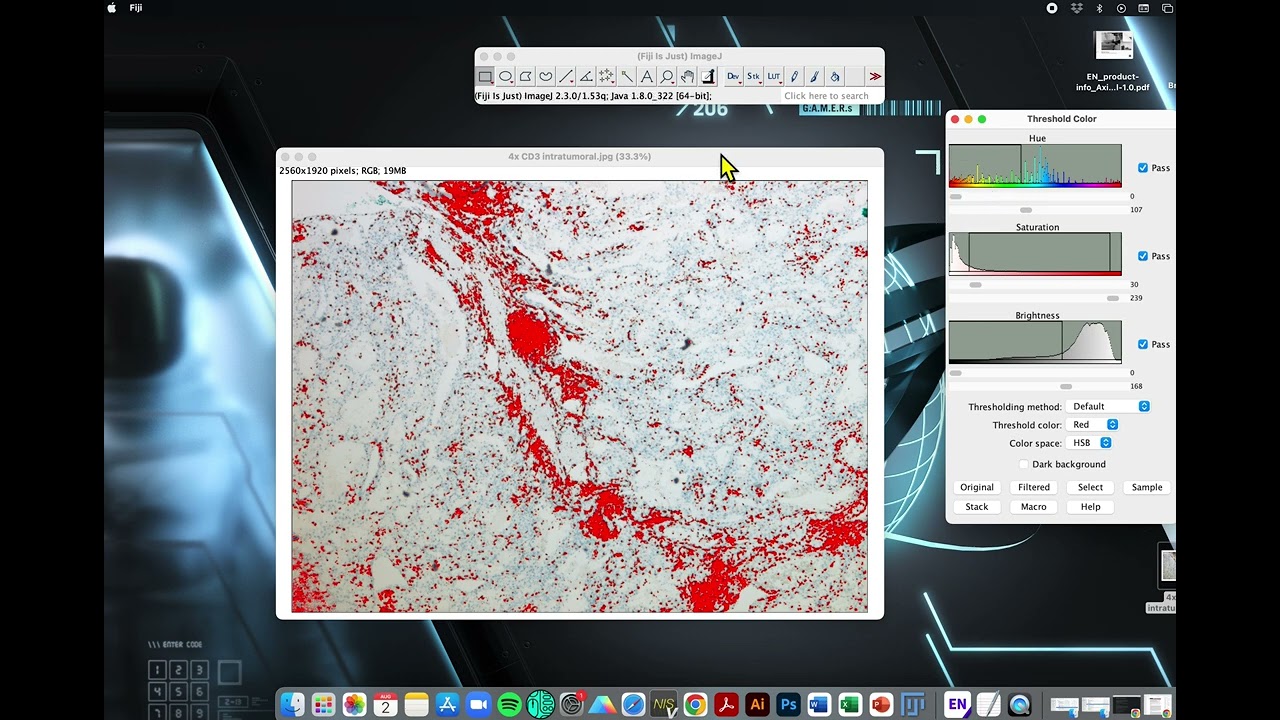Click the Brightness maximum slider at 168
Viewport: 1280px width, 720px height.
(1066, 386)
